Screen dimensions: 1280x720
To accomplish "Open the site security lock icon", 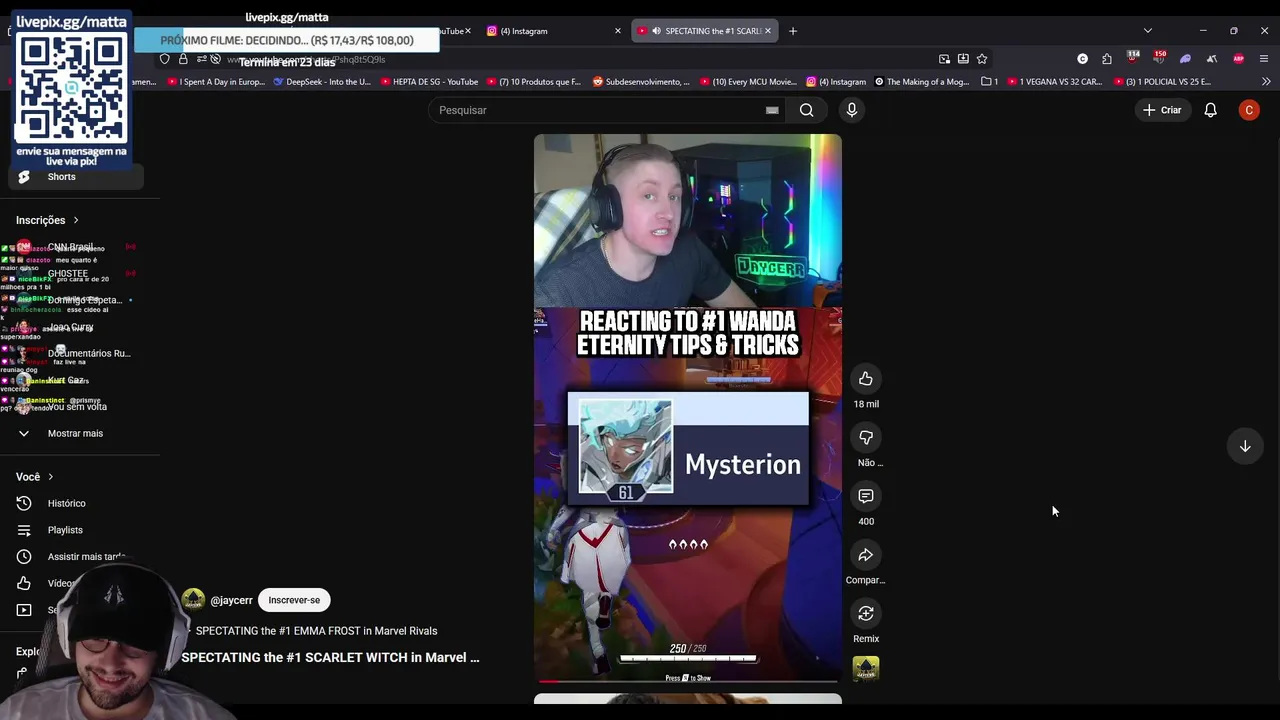I will (183, 59).
